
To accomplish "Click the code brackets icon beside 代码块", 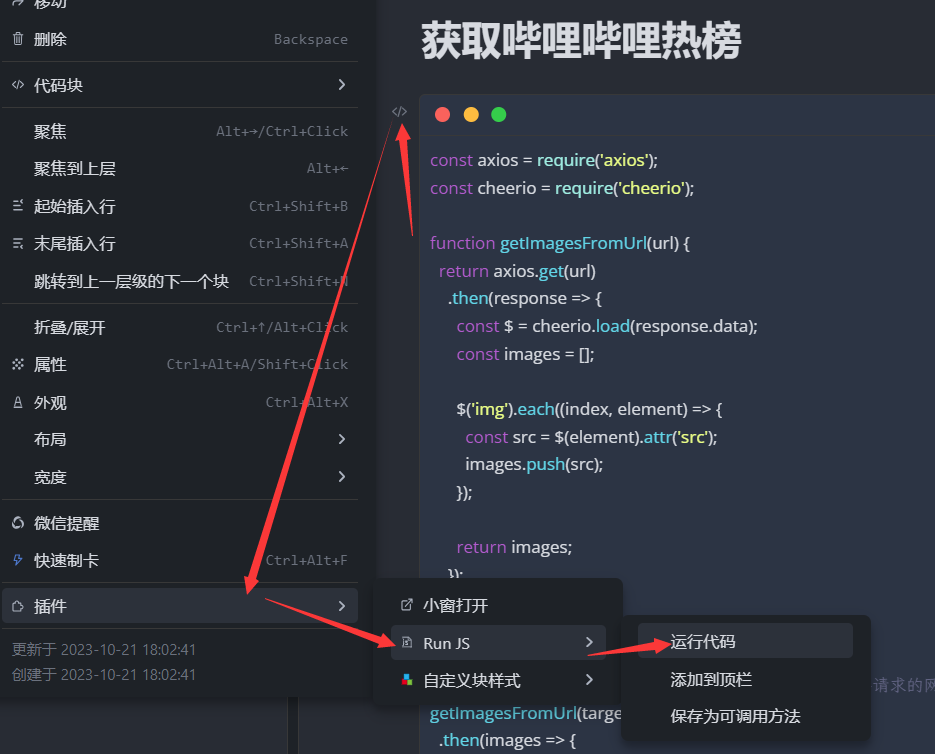I will pyautogui.click(x=18, y=85).
